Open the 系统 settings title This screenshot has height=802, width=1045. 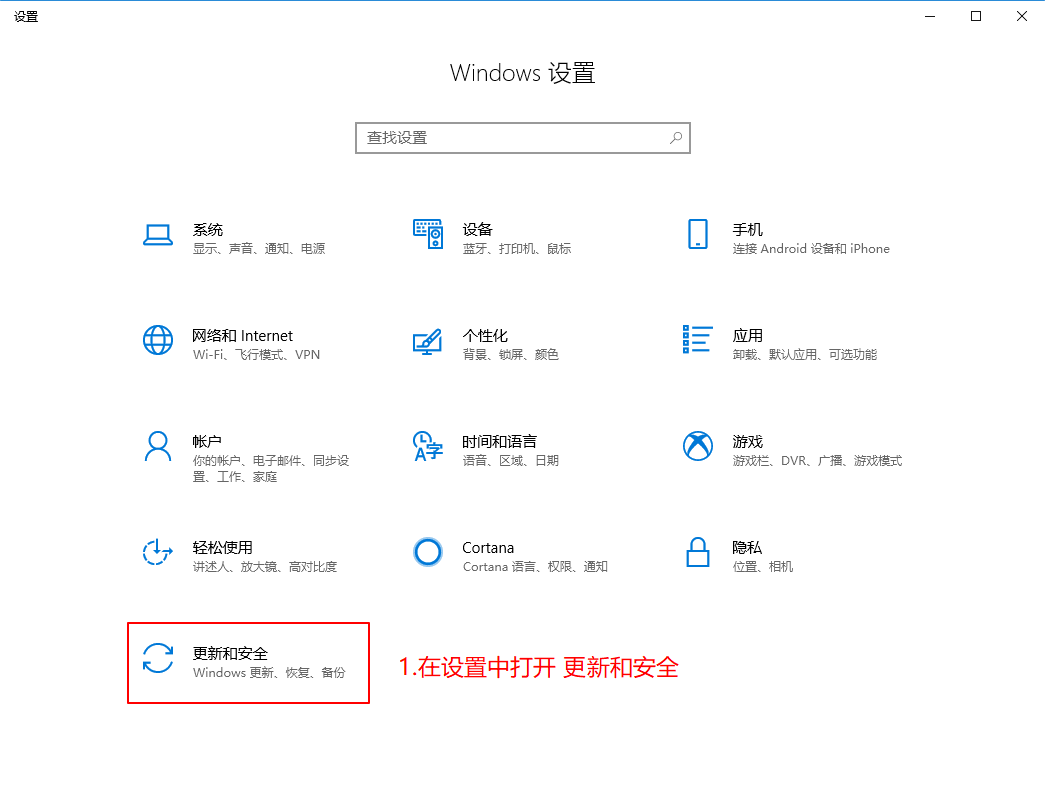pos(208,229)
